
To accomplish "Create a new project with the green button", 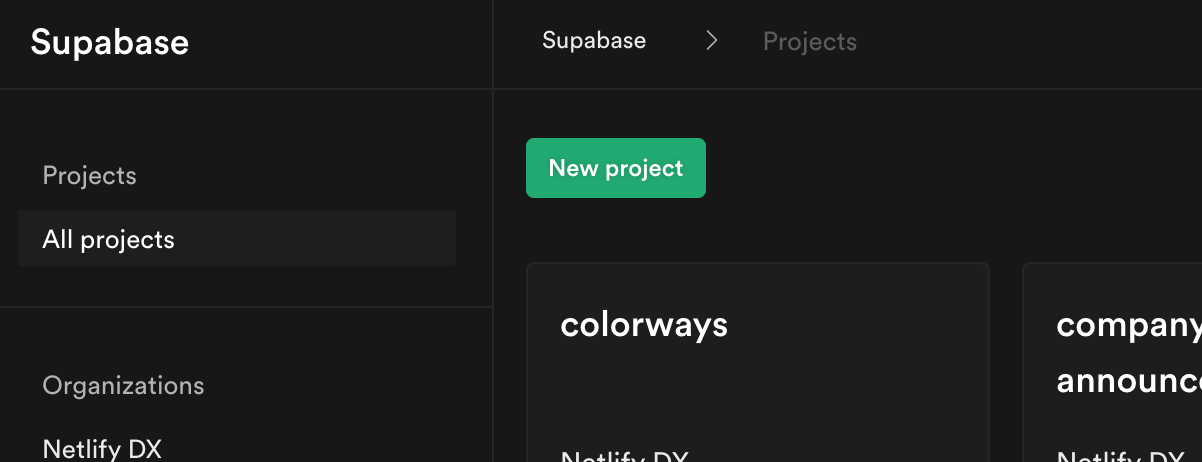I will [x=615, y=168].
